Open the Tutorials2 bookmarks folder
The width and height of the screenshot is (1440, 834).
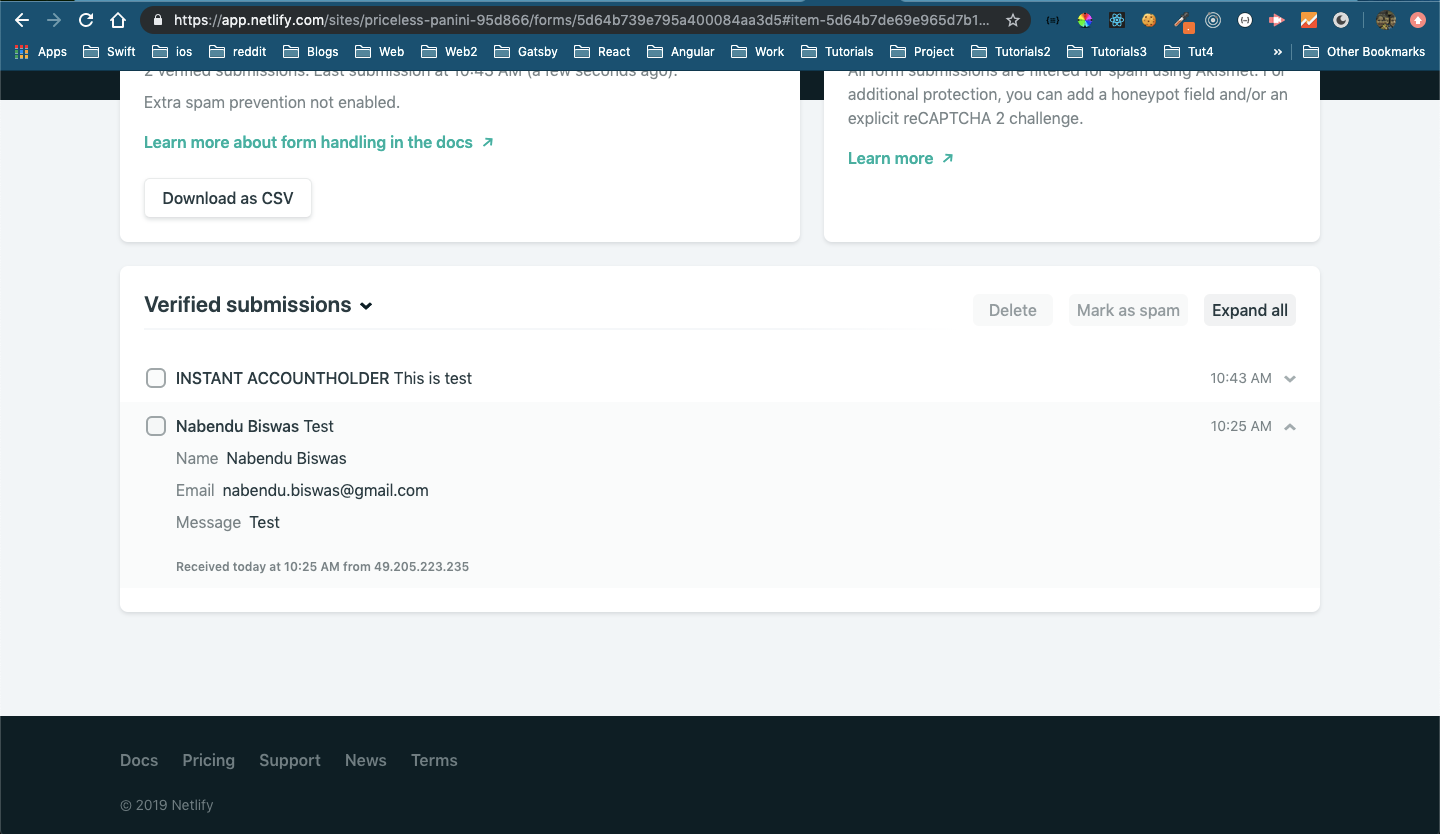point(1010,52)
